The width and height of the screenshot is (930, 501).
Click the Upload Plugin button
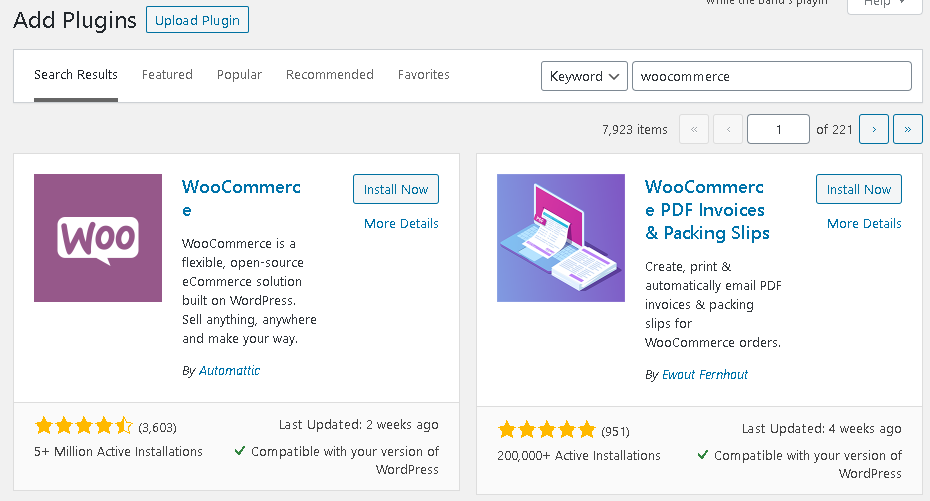pyautogui.click(x=198, y=20)
